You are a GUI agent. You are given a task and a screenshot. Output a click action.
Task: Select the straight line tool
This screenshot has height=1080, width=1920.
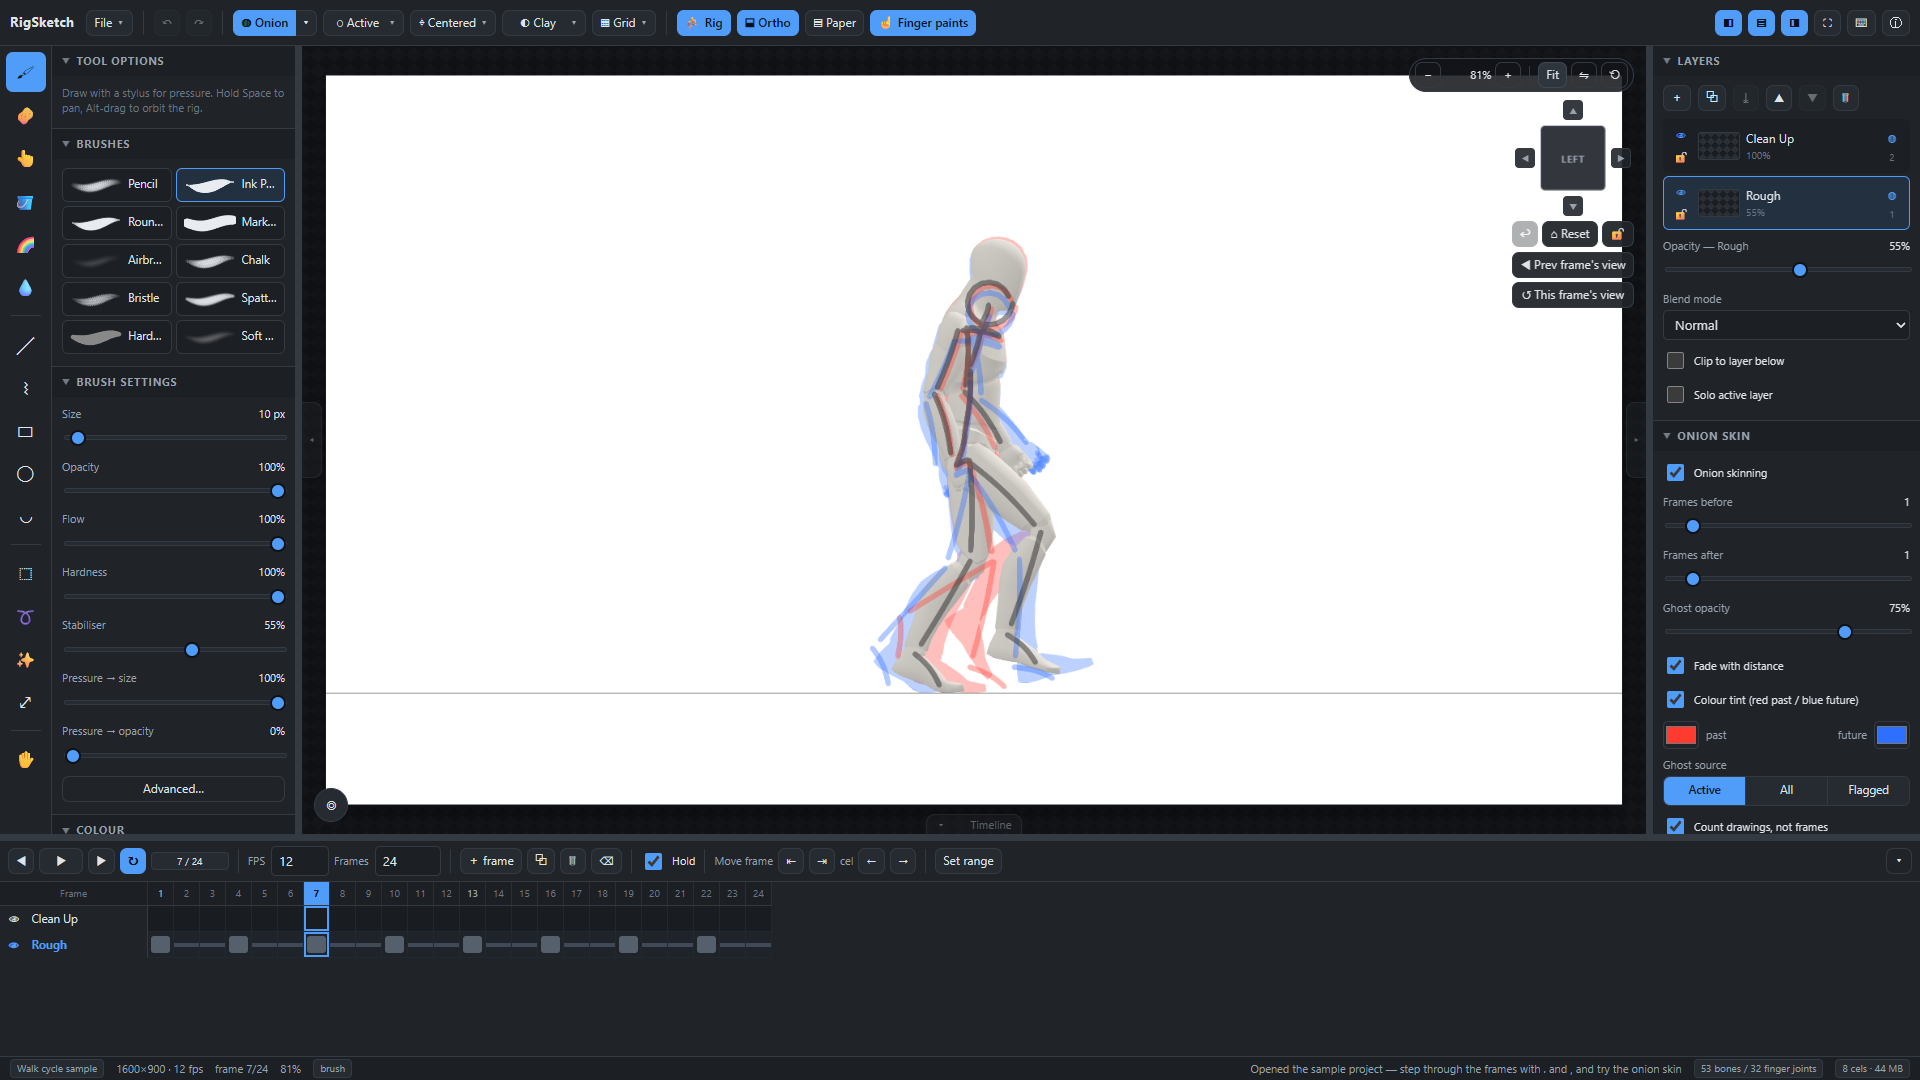[x=26, y=346]
